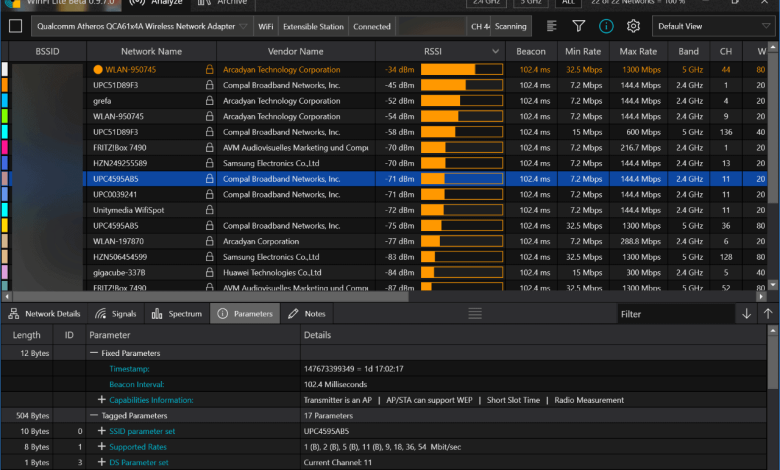Click lock icon on gigacube-337B row
The width and height of the screenshot is (780, 470).
pos(209,272)
